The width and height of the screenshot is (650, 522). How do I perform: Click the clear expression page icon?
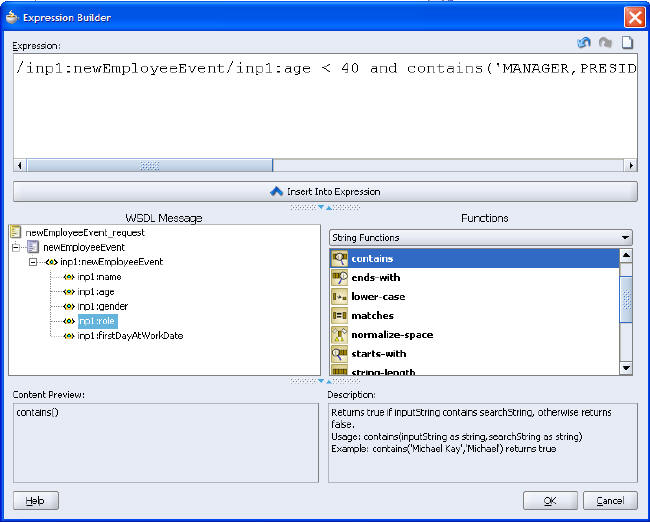click(628, 43)
